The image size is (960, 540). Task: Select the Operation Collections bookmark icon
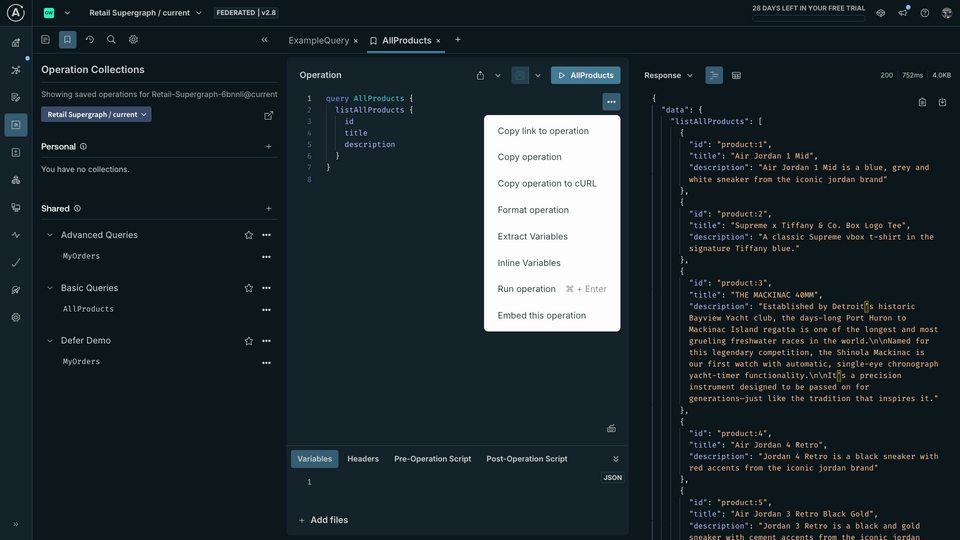[x=67, y=39]
